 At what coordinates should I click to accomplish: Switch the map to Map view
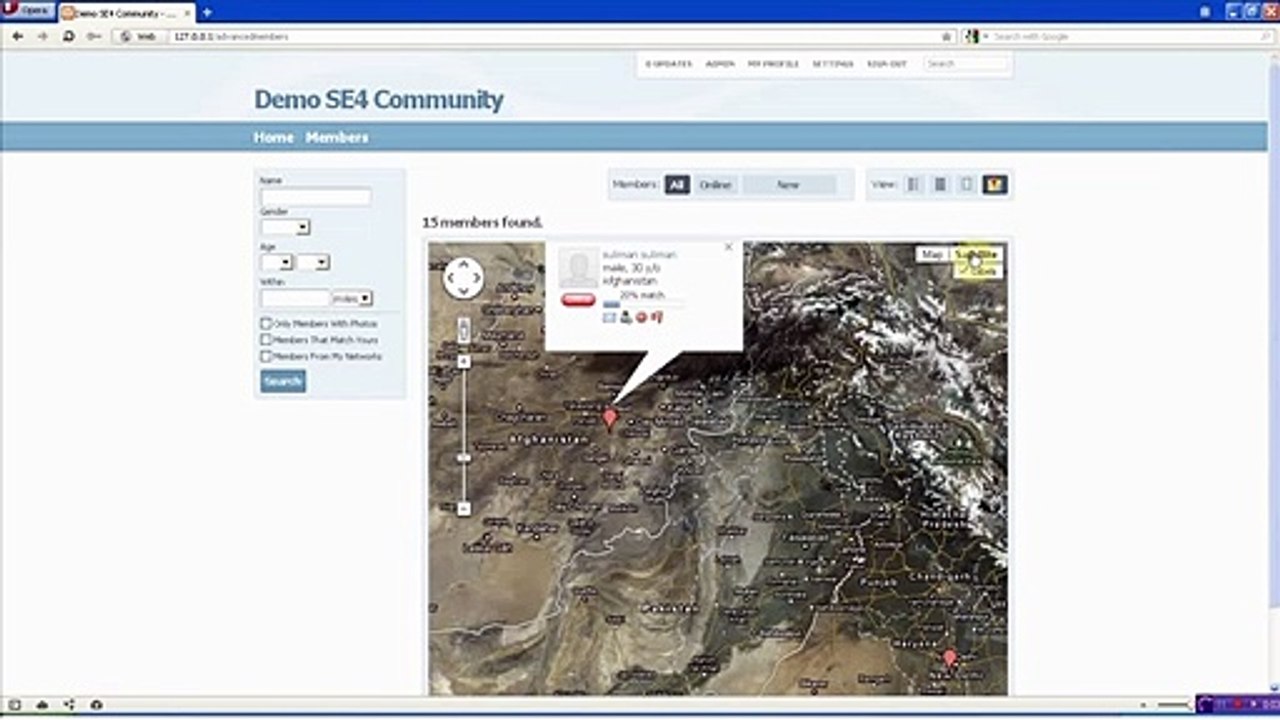(x=932, y=255)
